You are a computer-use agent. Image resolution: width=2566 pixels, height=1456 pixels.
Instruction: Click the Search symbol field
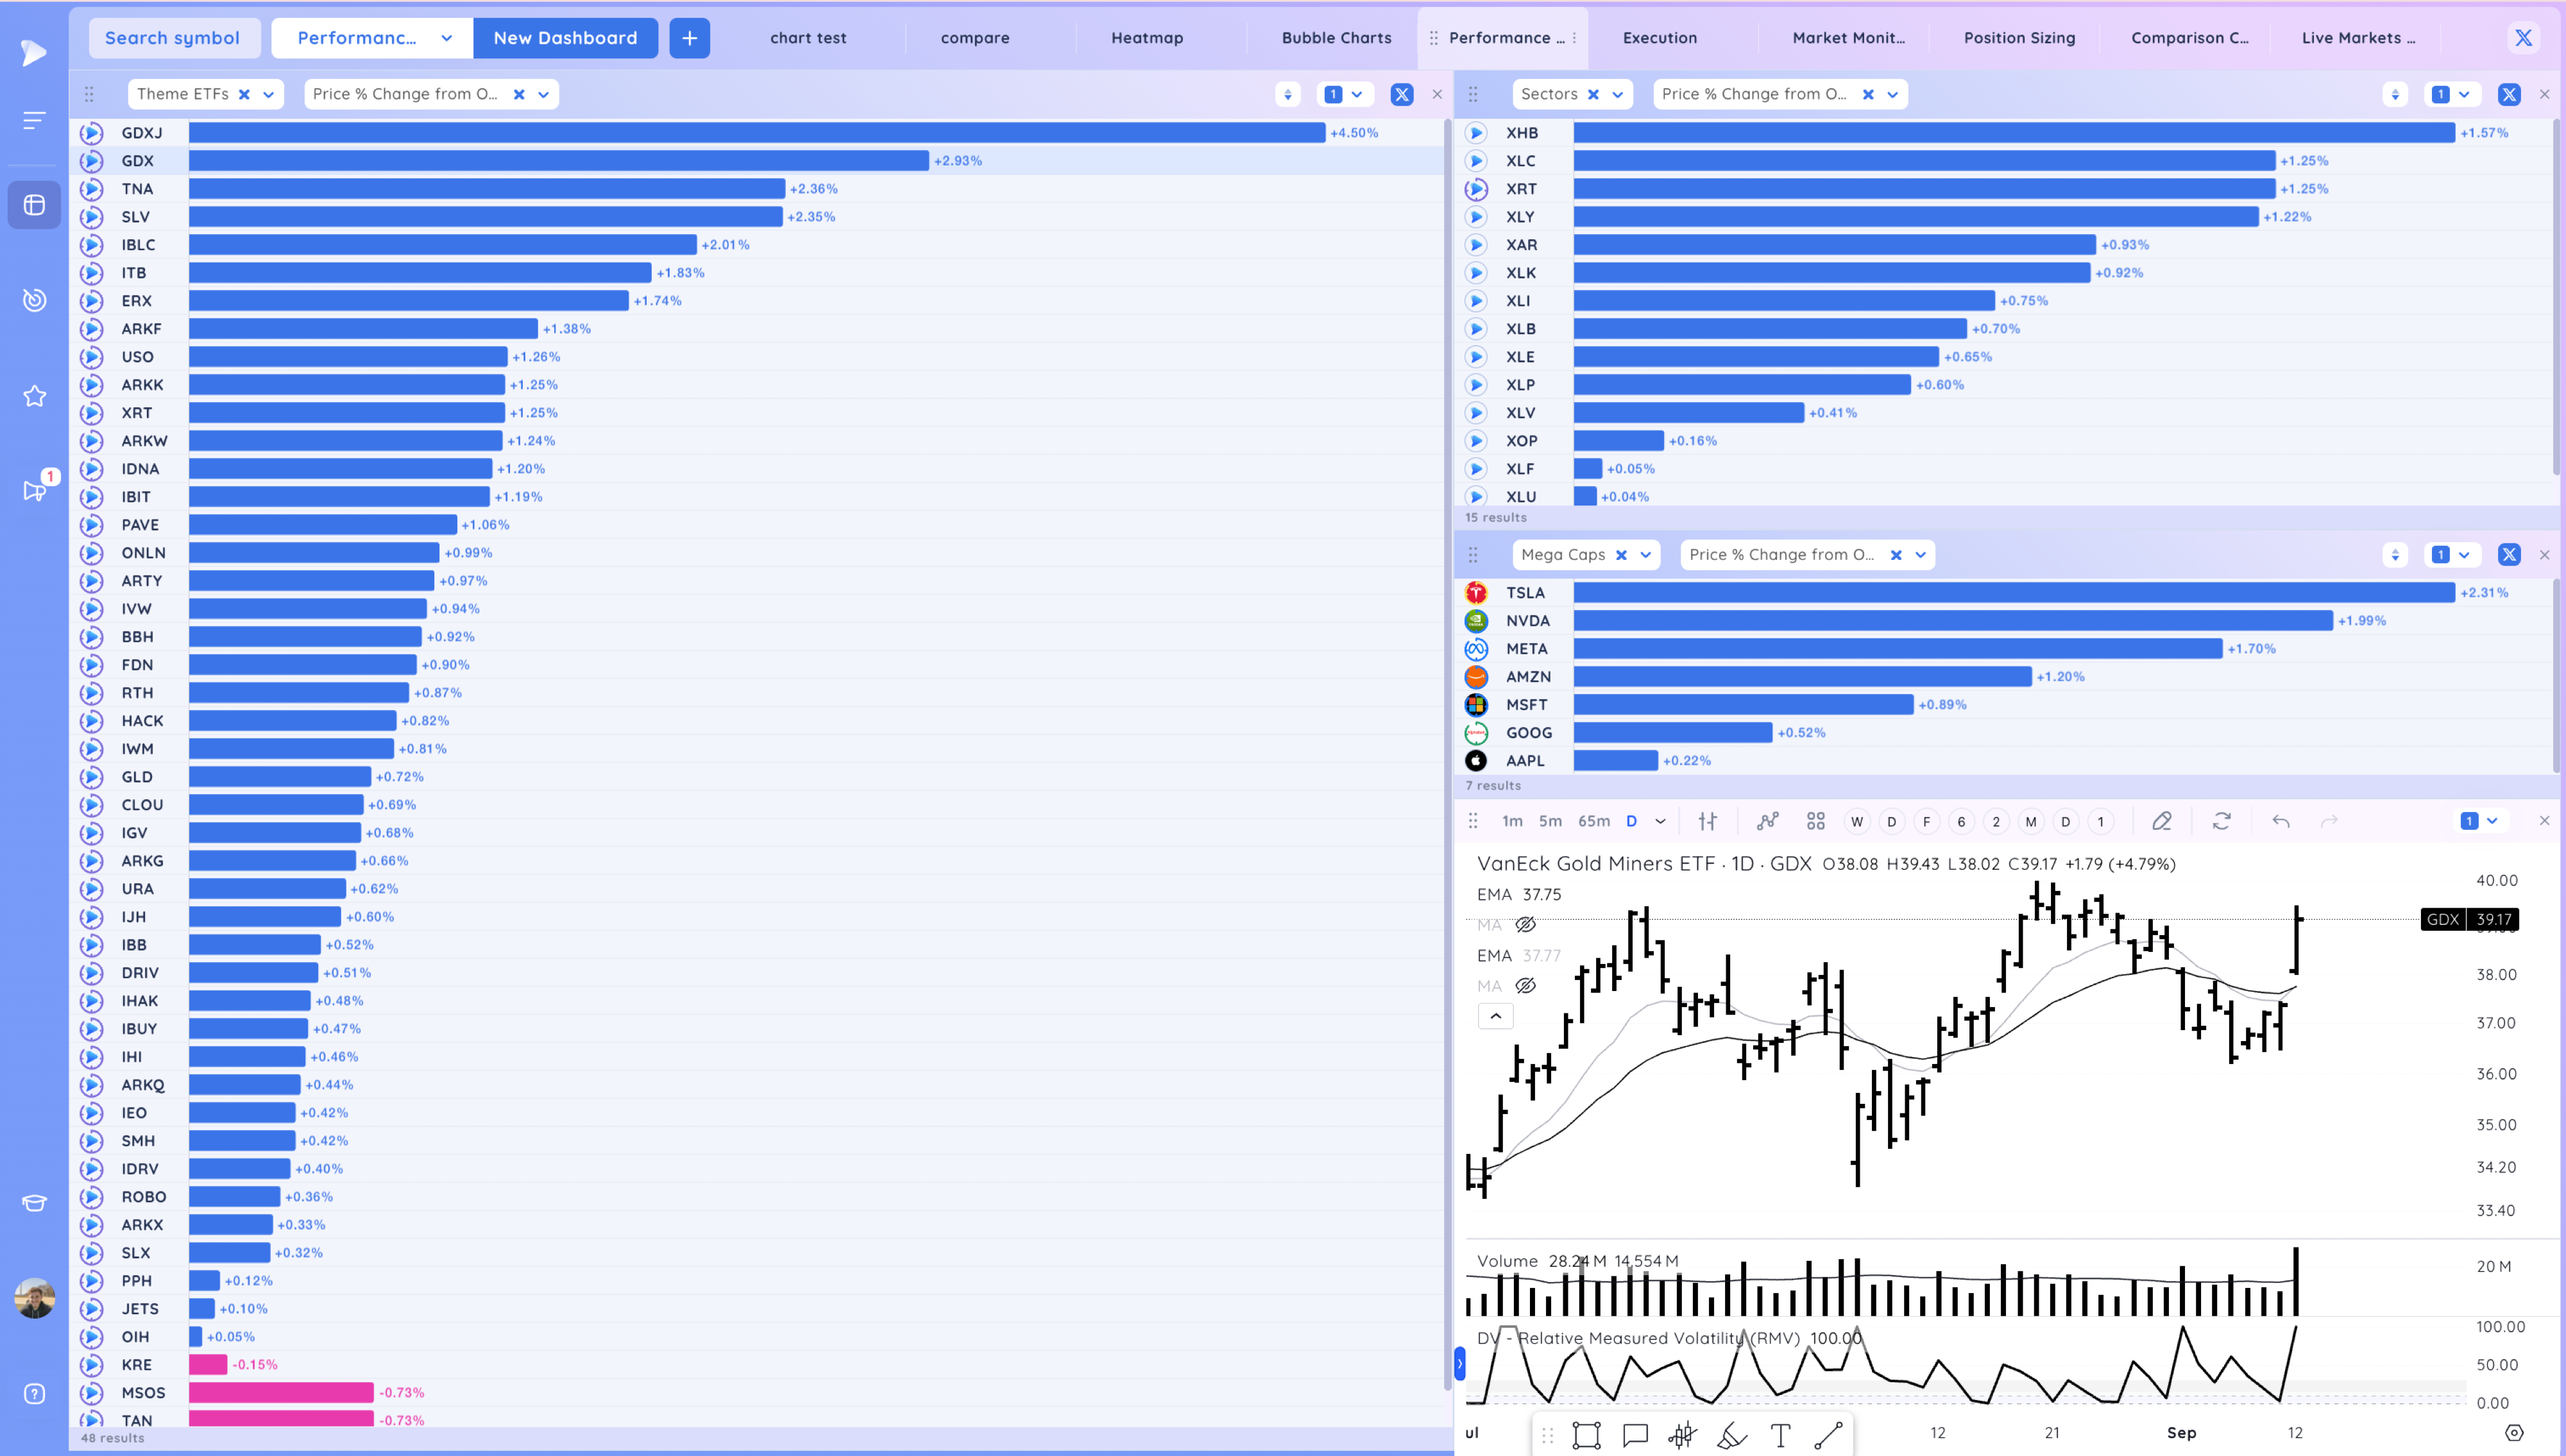pos(173,38)
